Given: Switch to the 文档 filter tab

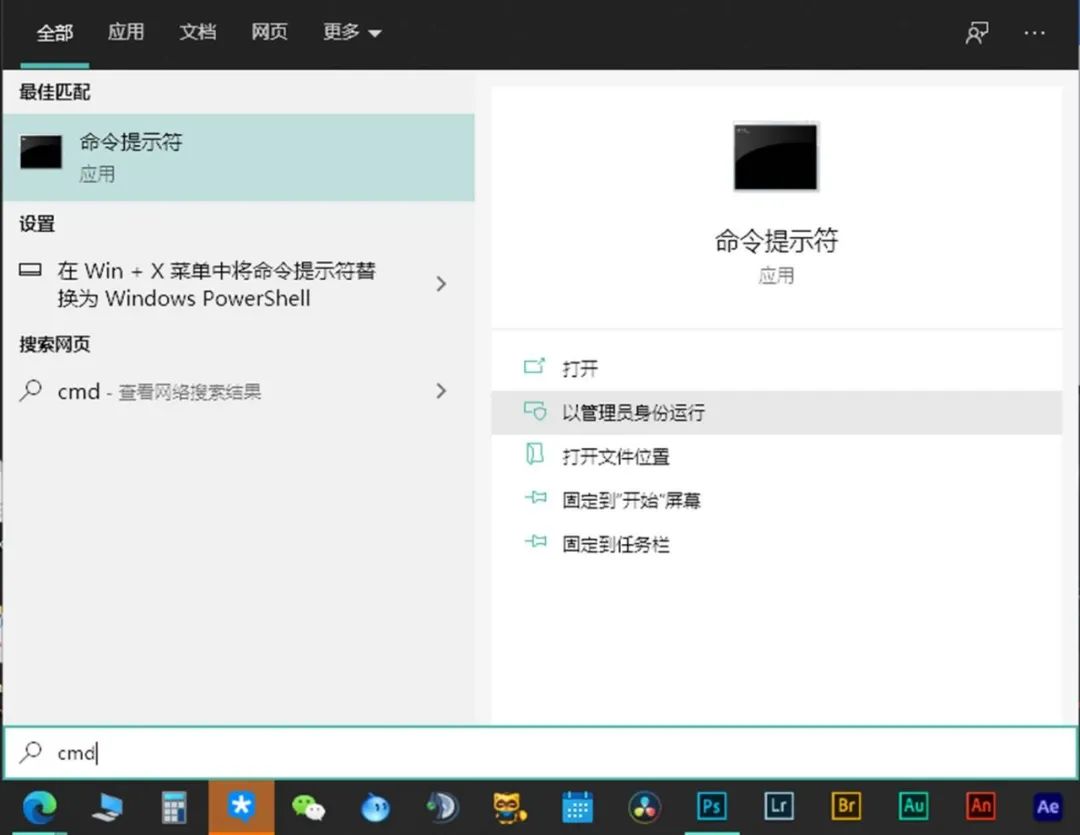Looking at the screenshot, I should point(197,32).
